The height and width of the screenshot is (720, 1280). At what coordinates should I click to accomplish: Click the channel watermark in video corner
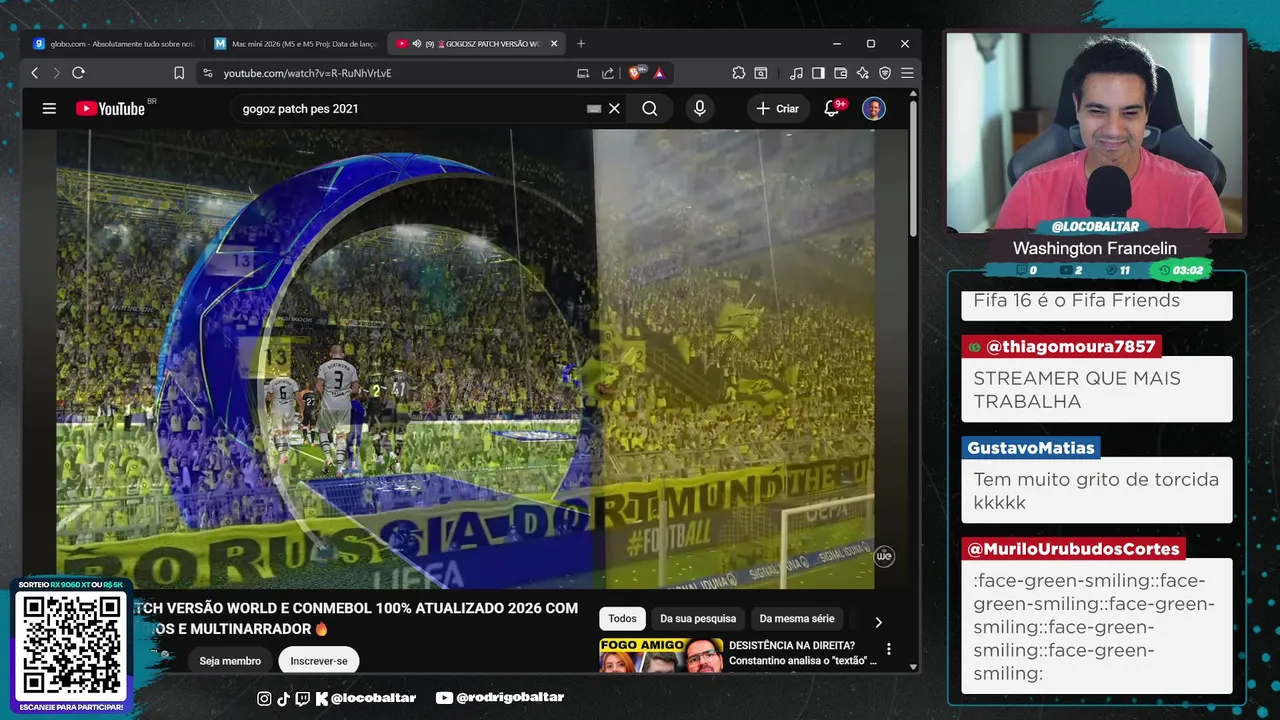coord(884,556)
